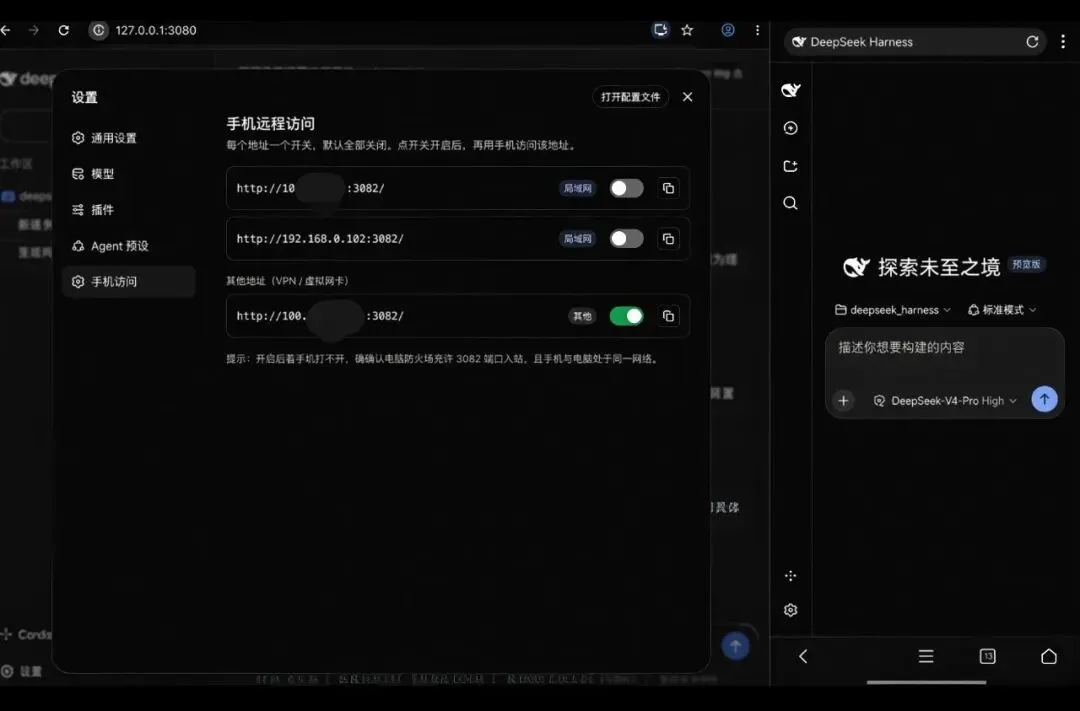This screenshot has width=1080, height=711.
Task: Open the 标准模式 mode dropdown
Action: (1002, 310)
